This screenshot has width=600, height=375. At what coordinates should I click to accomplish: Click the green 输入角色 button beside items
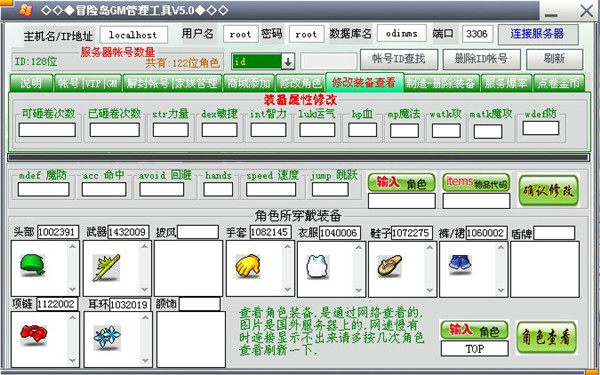coord(401,183)
